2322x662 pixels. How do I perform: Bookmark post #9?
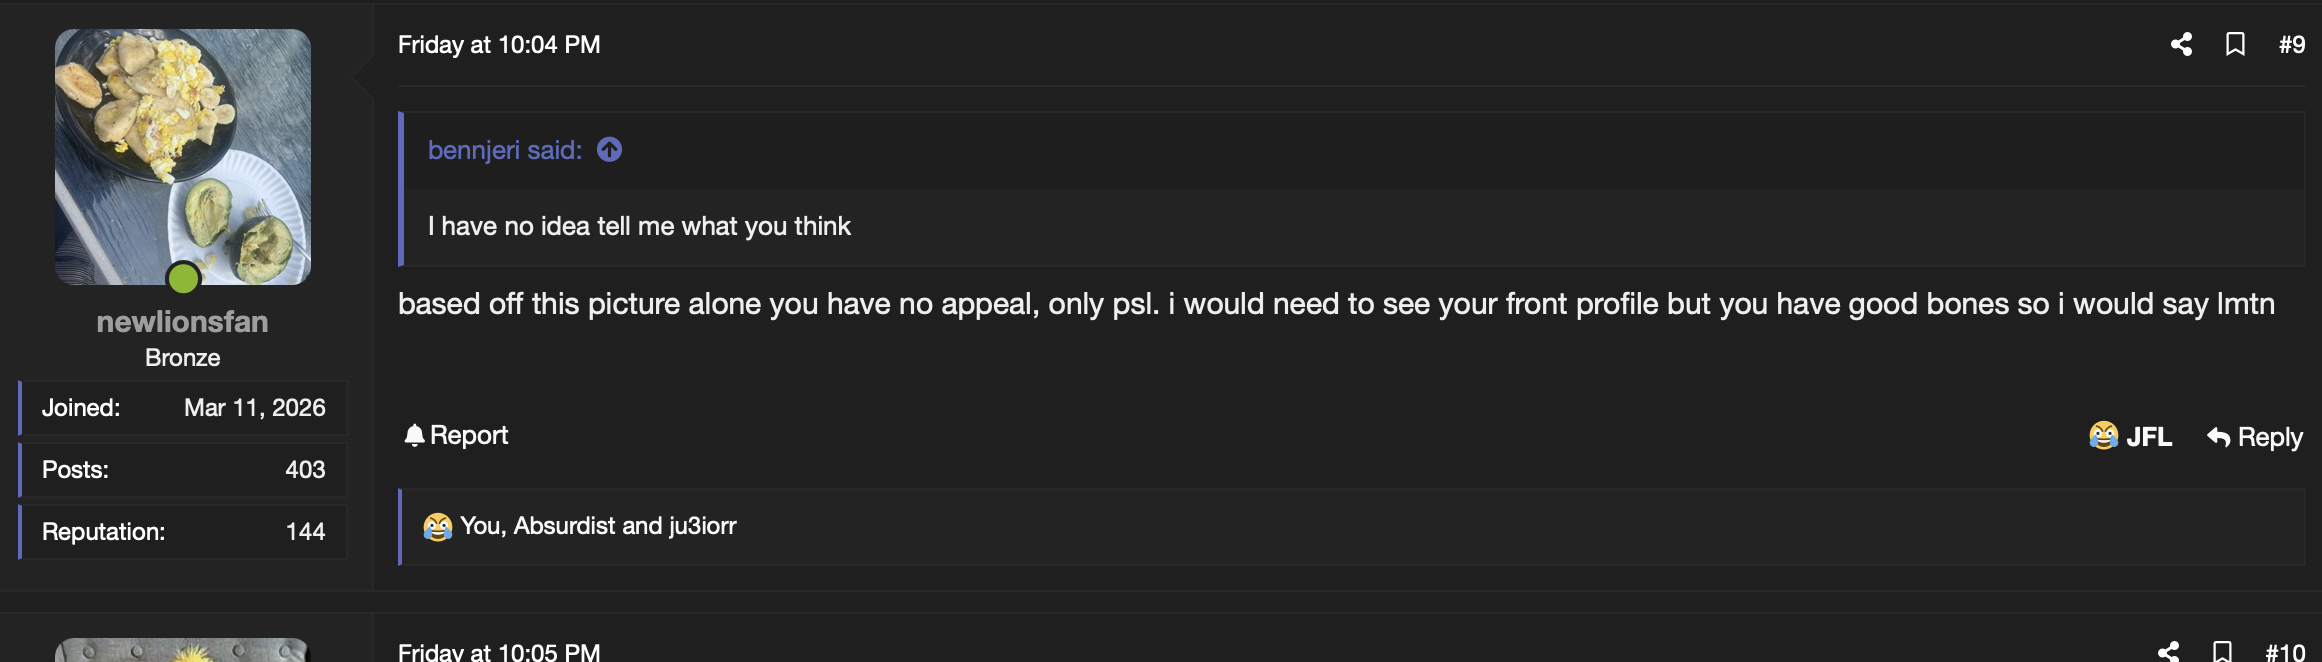click(2235, 44)
